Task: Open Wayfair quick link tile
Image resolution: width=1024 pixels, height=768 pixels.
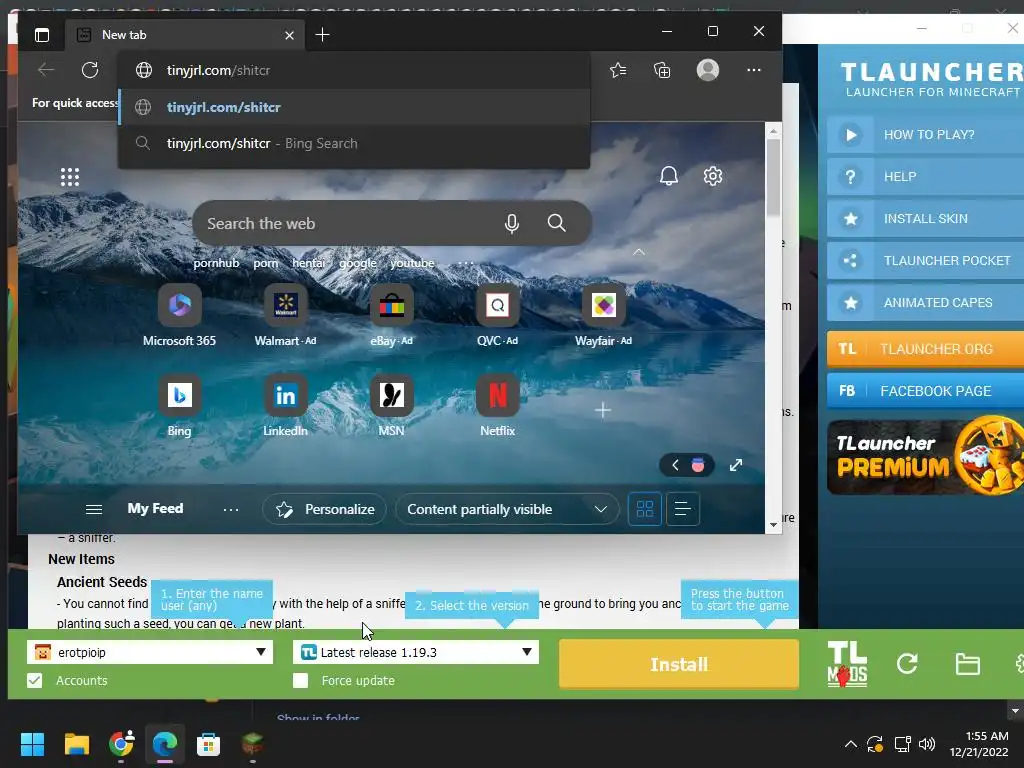Action: pyautogui.click(x=603, y=315)
